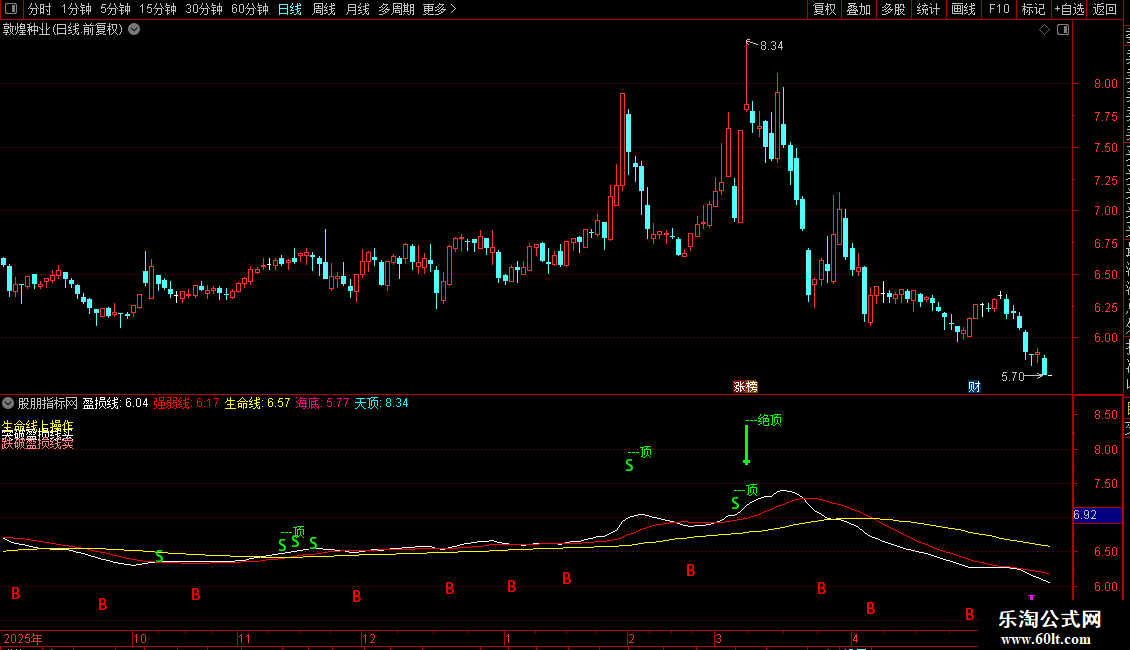Click the 海底: 5.77 indicator value
Screen dimensions: 1130x650
tap(322, 403)
